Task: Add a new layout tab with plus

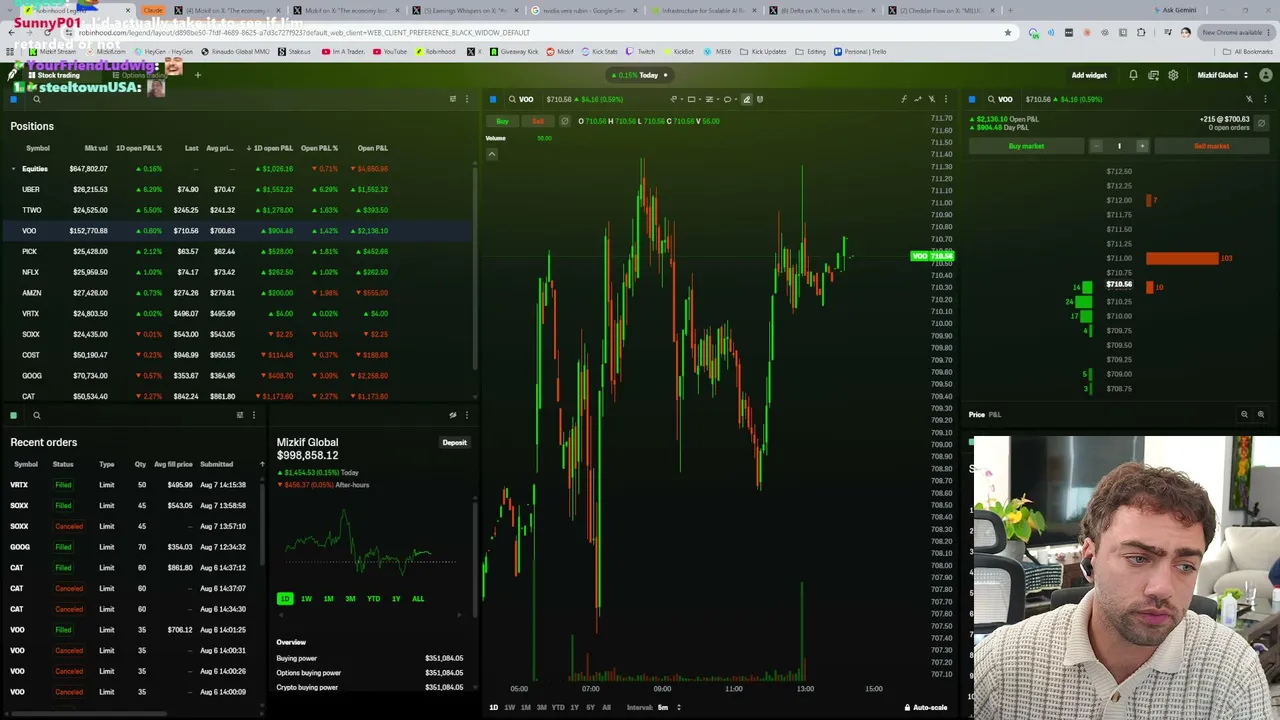Action: (198, 75)
